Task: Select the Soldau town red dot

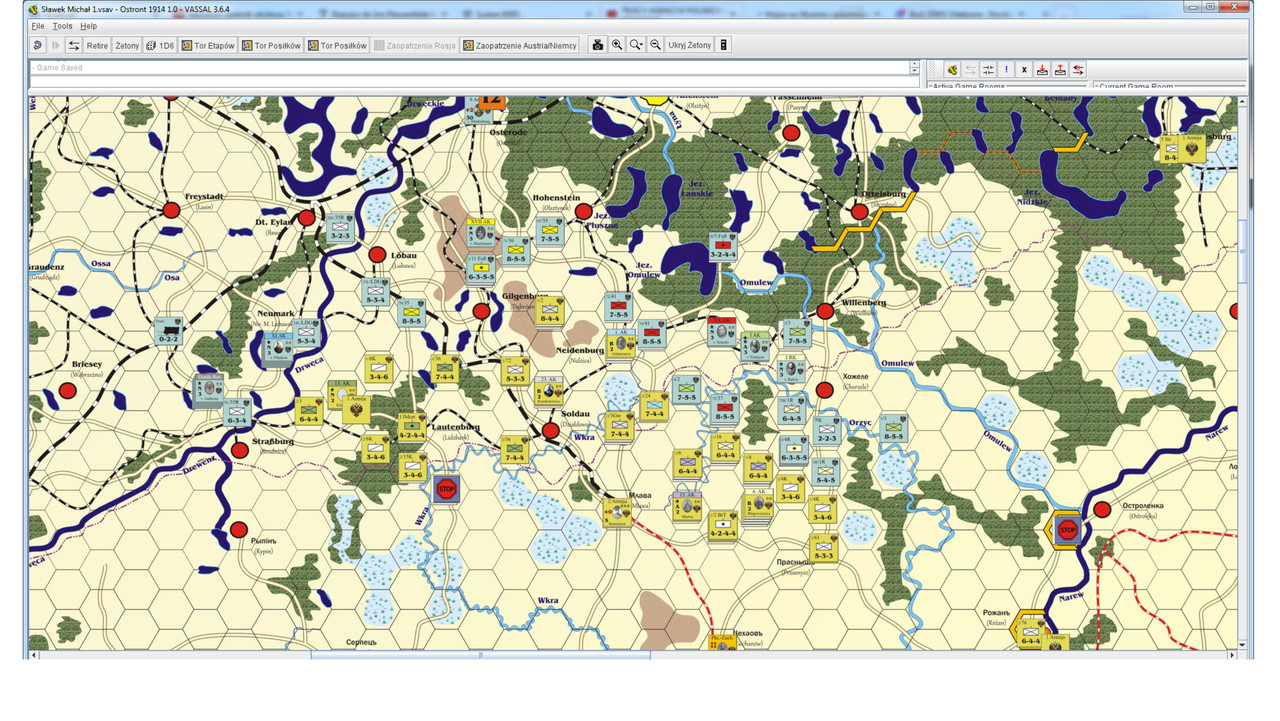Action: click(x=550, y=431)
